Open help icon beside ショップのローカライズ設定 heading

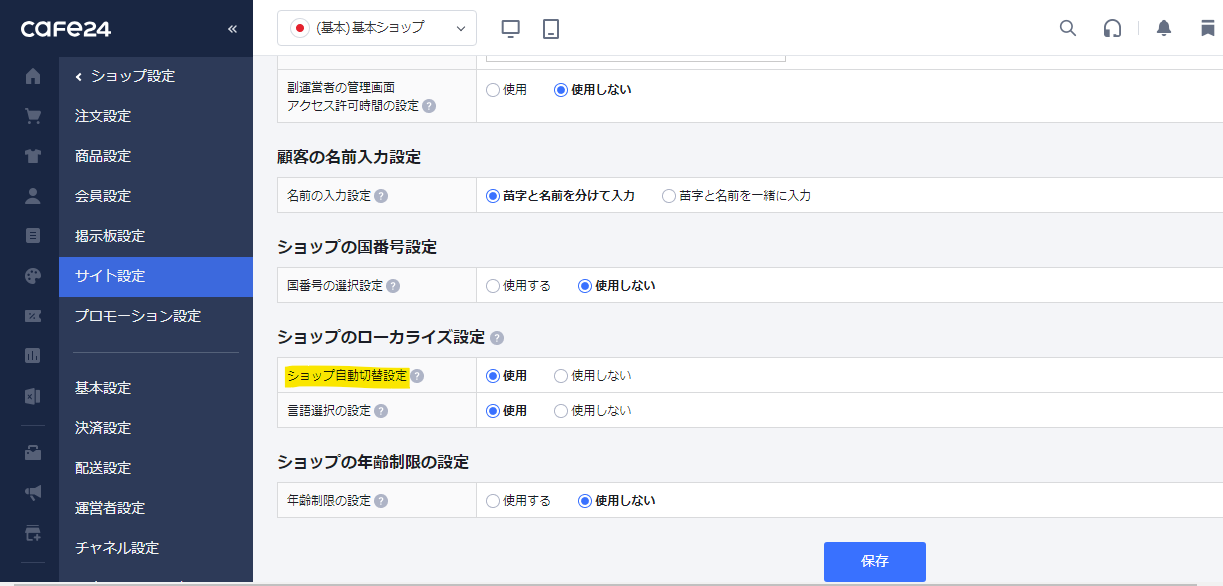click(x=497, y=338)
